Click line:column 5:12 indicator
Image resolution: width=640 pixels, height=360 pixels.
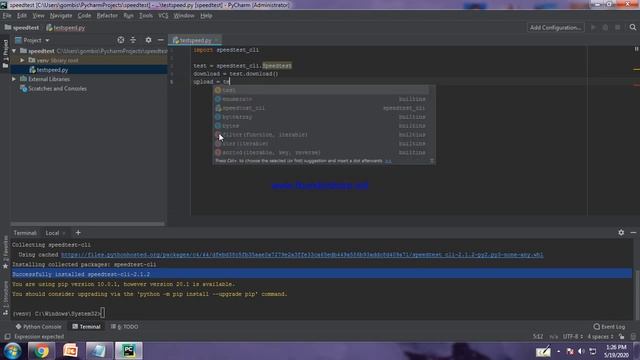point(538,337)
